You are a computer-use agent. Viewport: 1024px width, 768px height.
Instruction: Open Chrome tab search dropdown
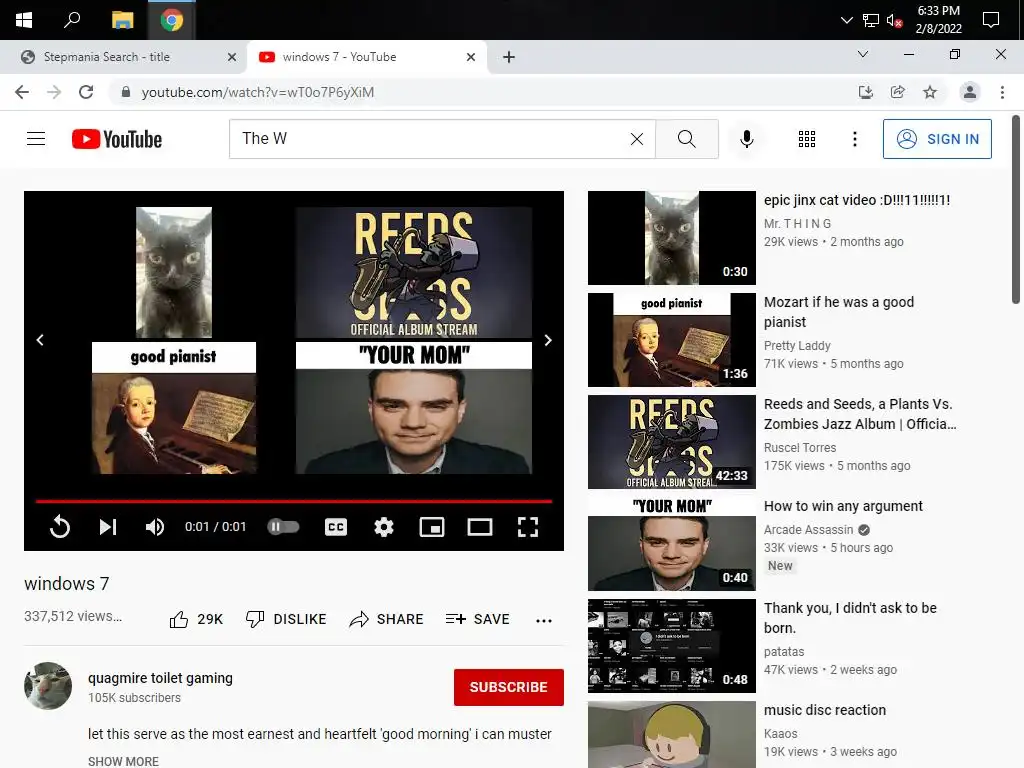pos(862,54)
